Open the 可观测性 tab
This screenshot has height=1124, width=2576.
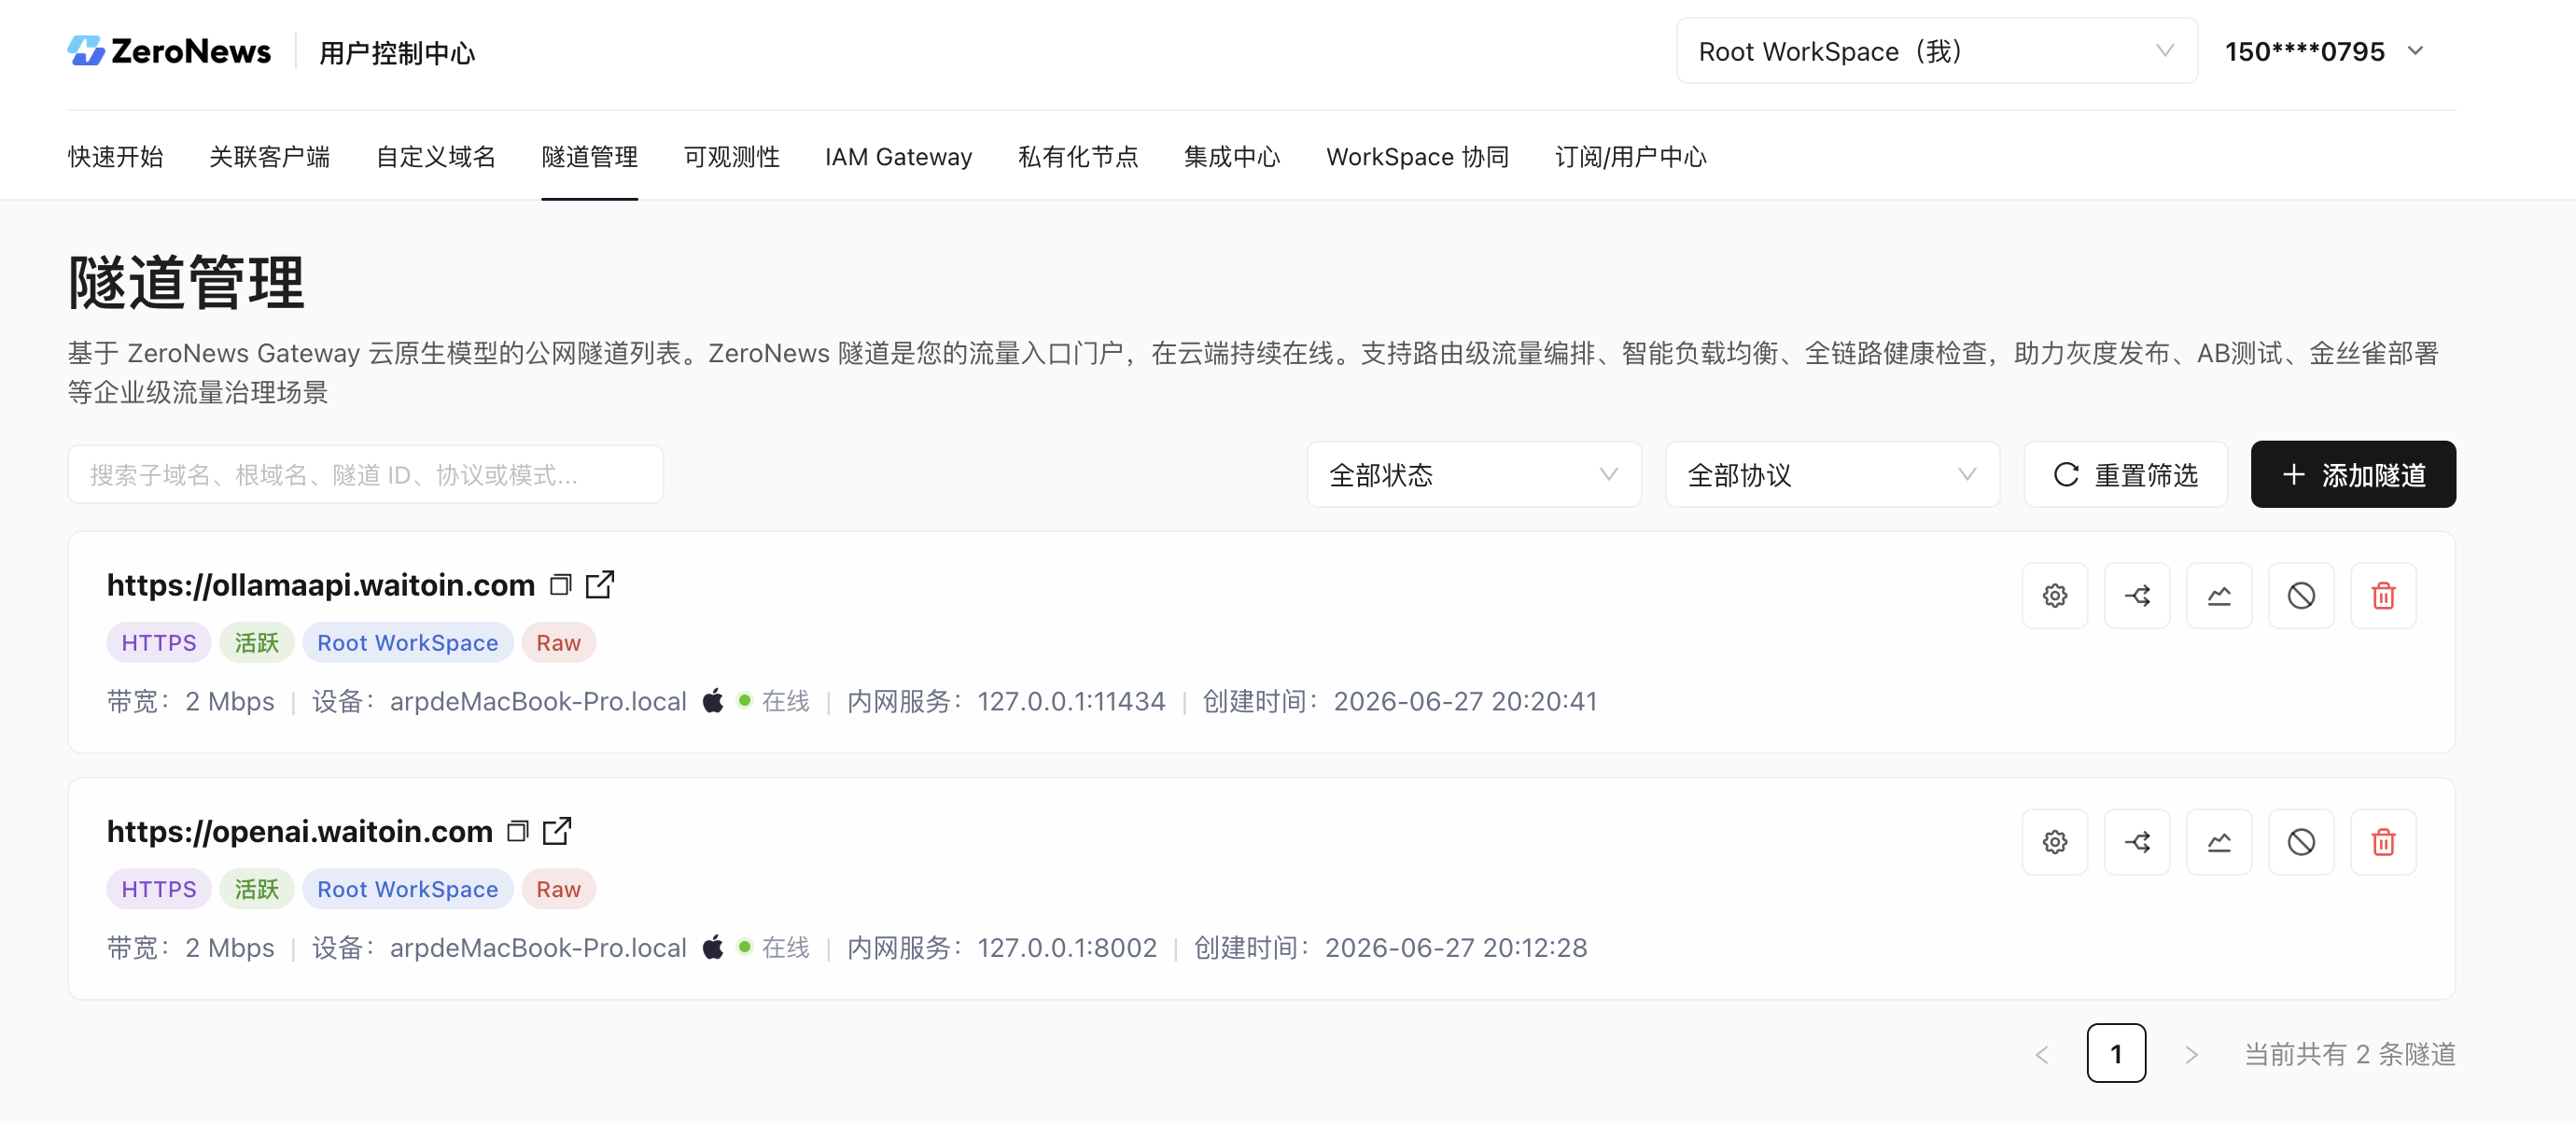[731, 157]
